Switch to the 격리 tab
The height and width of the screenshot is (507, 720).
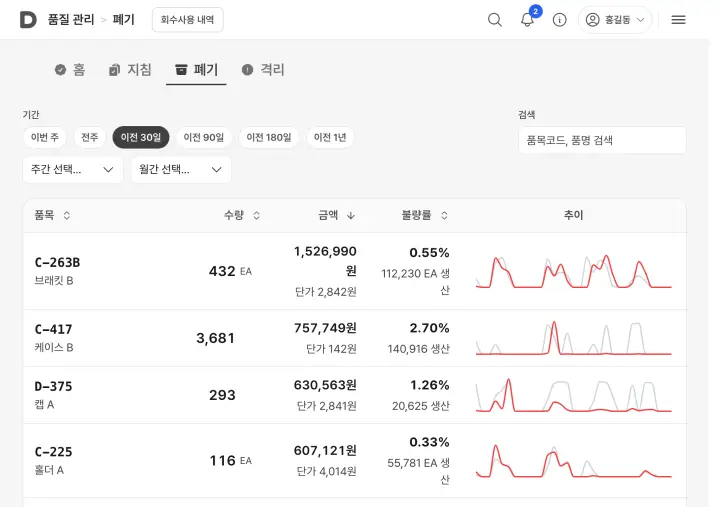(263, 70)
